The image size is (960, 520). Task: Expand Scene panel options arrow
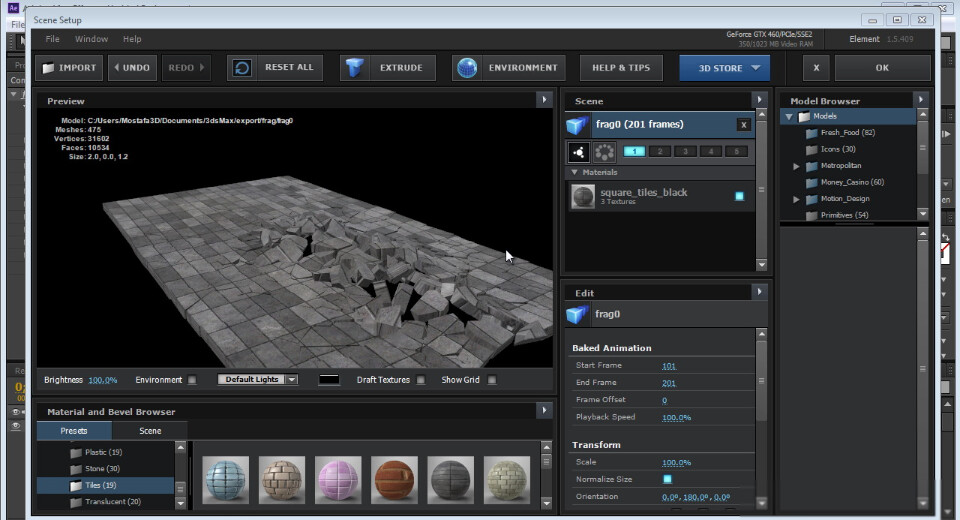(759, 100)
